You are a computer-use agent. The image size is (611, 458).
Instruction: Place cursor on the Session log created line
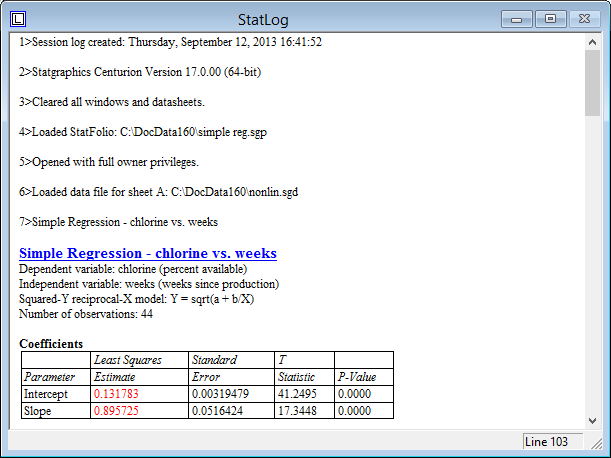pyautogui.click(x=170, y=42)
